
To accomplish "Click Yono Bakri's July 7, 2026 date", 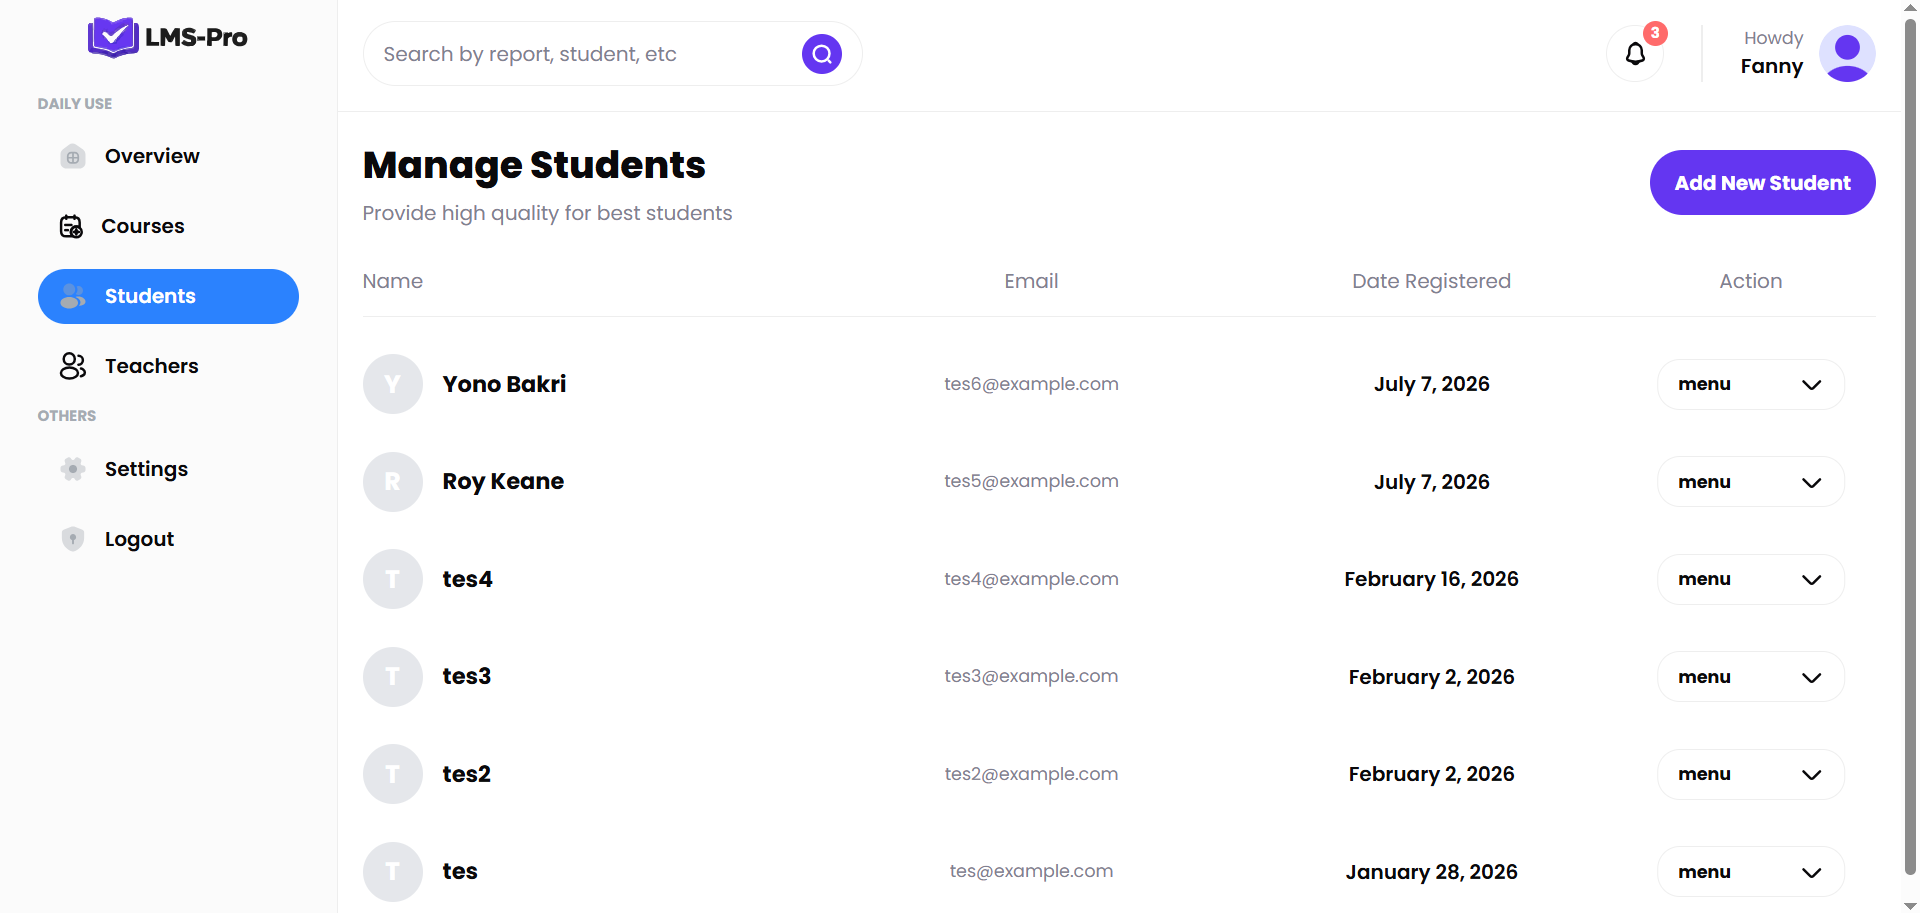I will point(1431,384).
